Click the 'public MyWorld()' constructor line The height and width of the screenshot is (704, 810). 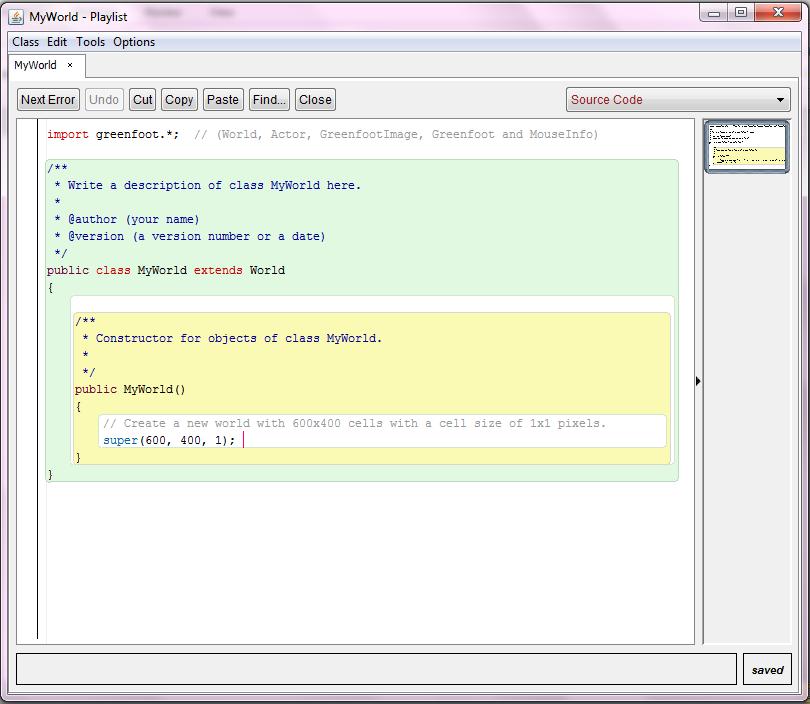(130, 389)
